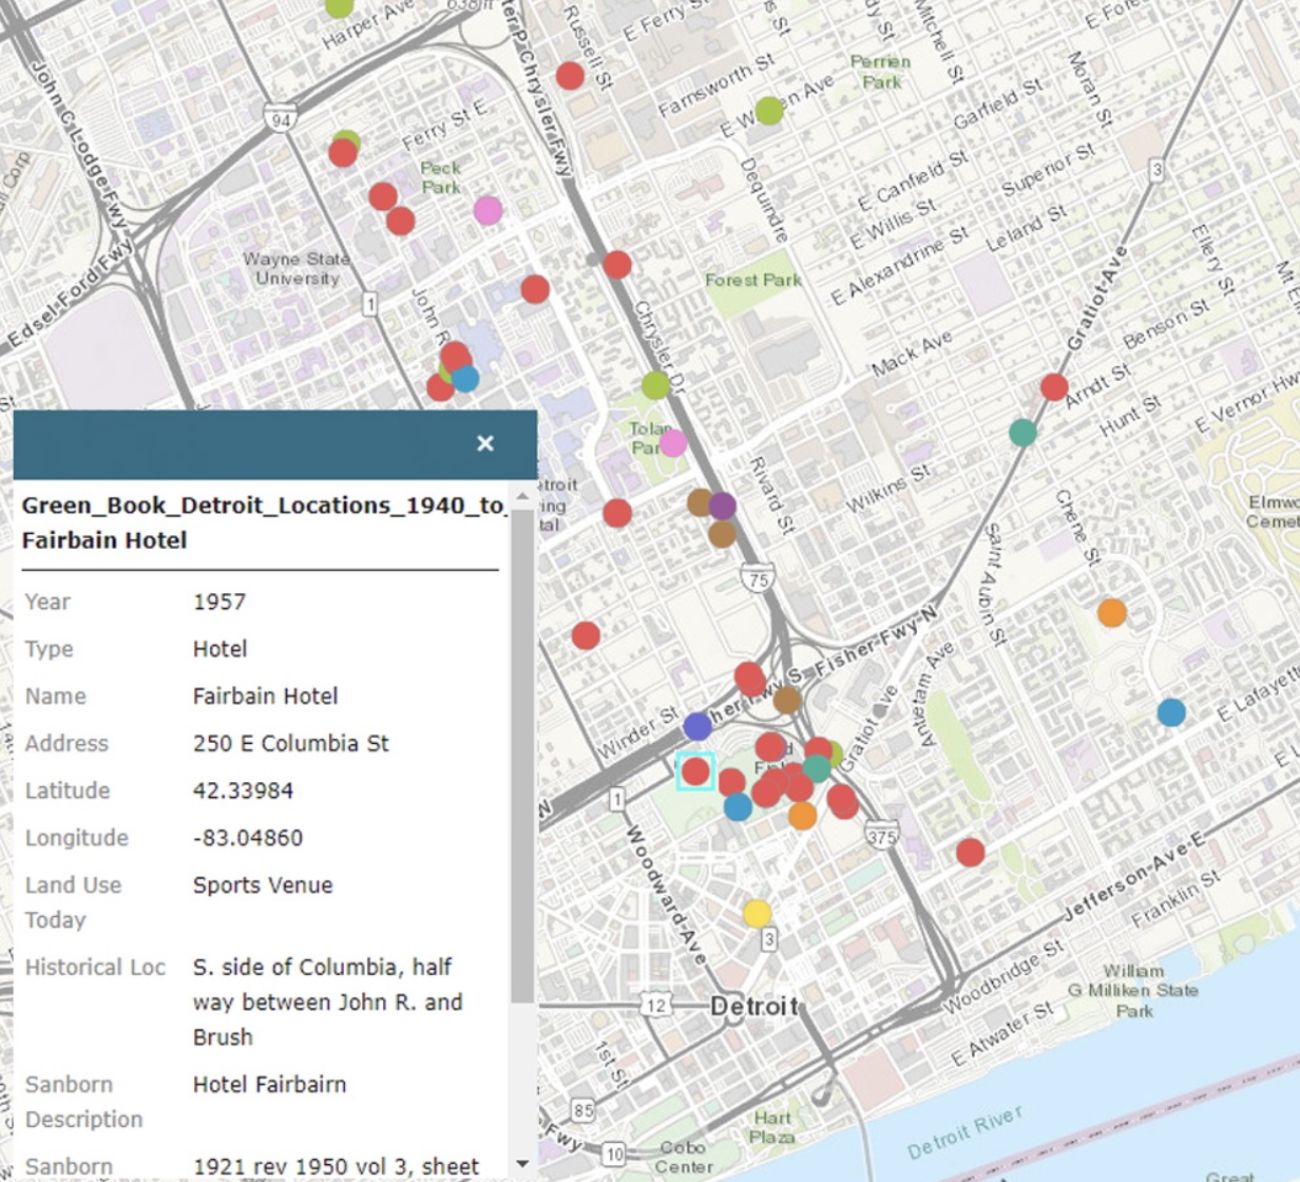Click the I-375 highway shield
Screen dimensions: 1300x1182
pyautogui.click(x=881, y=836)
